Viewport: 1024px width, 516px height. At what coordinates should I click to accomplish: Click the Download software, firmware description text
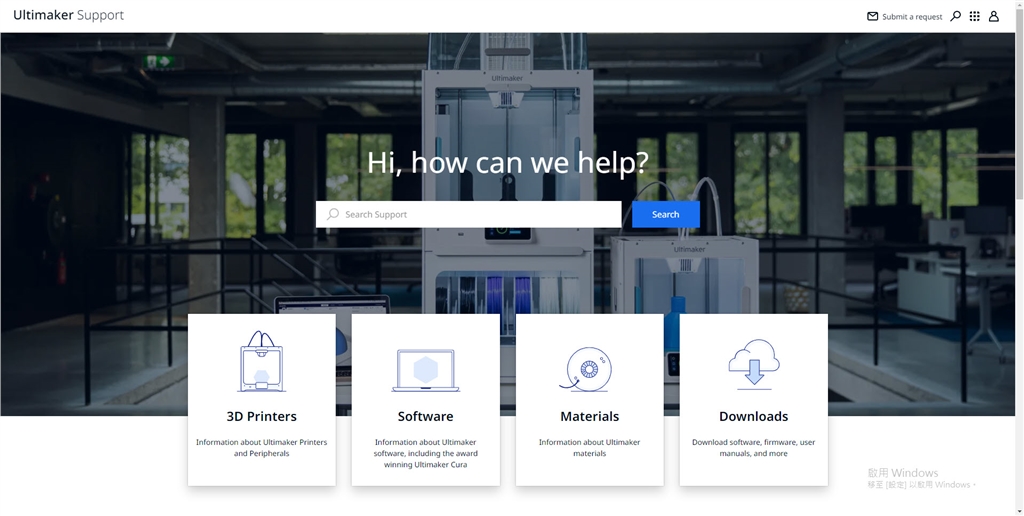pos(753,448)
